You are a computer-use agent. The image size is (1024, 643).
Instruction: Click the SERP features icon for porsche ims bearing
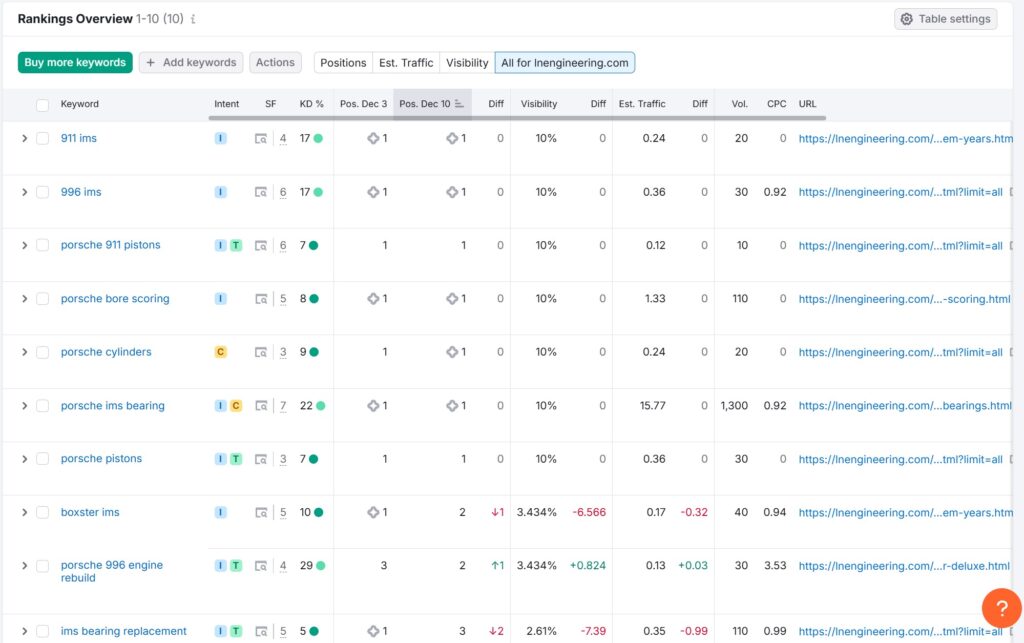click(x=261, y=406)
